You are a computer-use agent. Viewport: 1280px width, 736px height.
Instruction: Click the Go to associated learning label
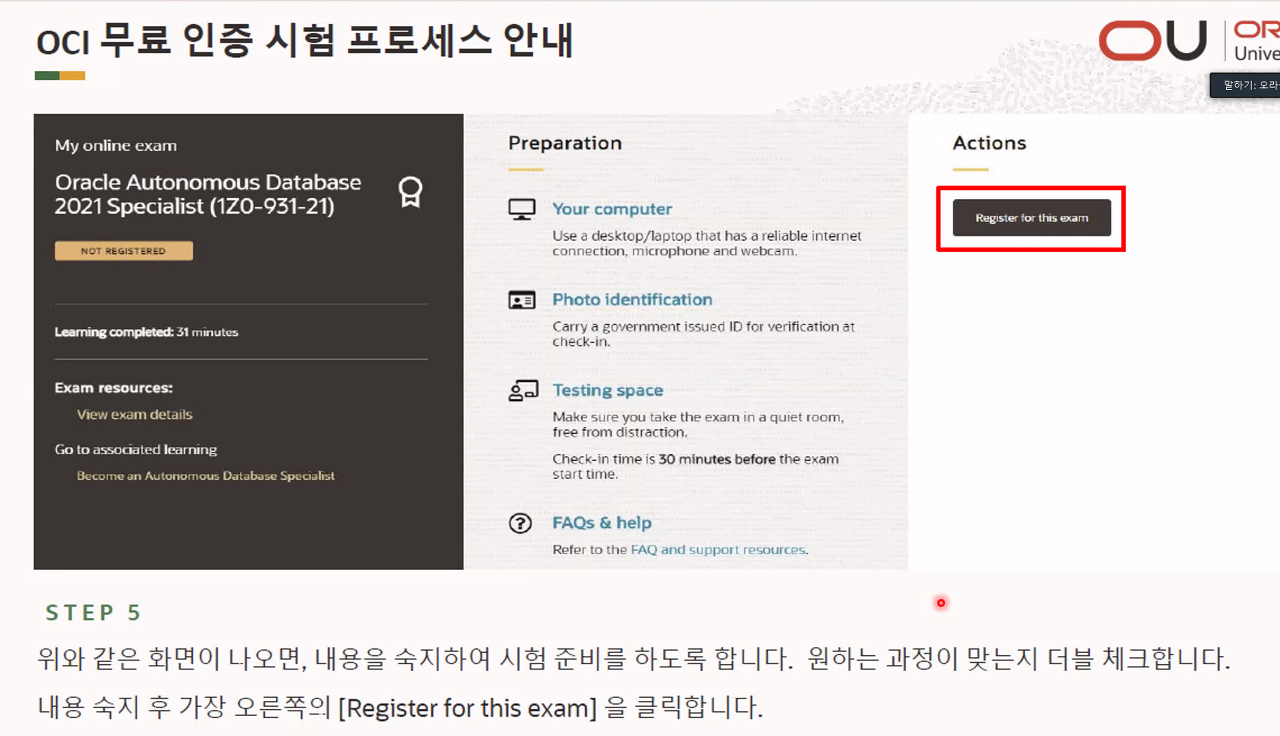(x=136, y=450)
